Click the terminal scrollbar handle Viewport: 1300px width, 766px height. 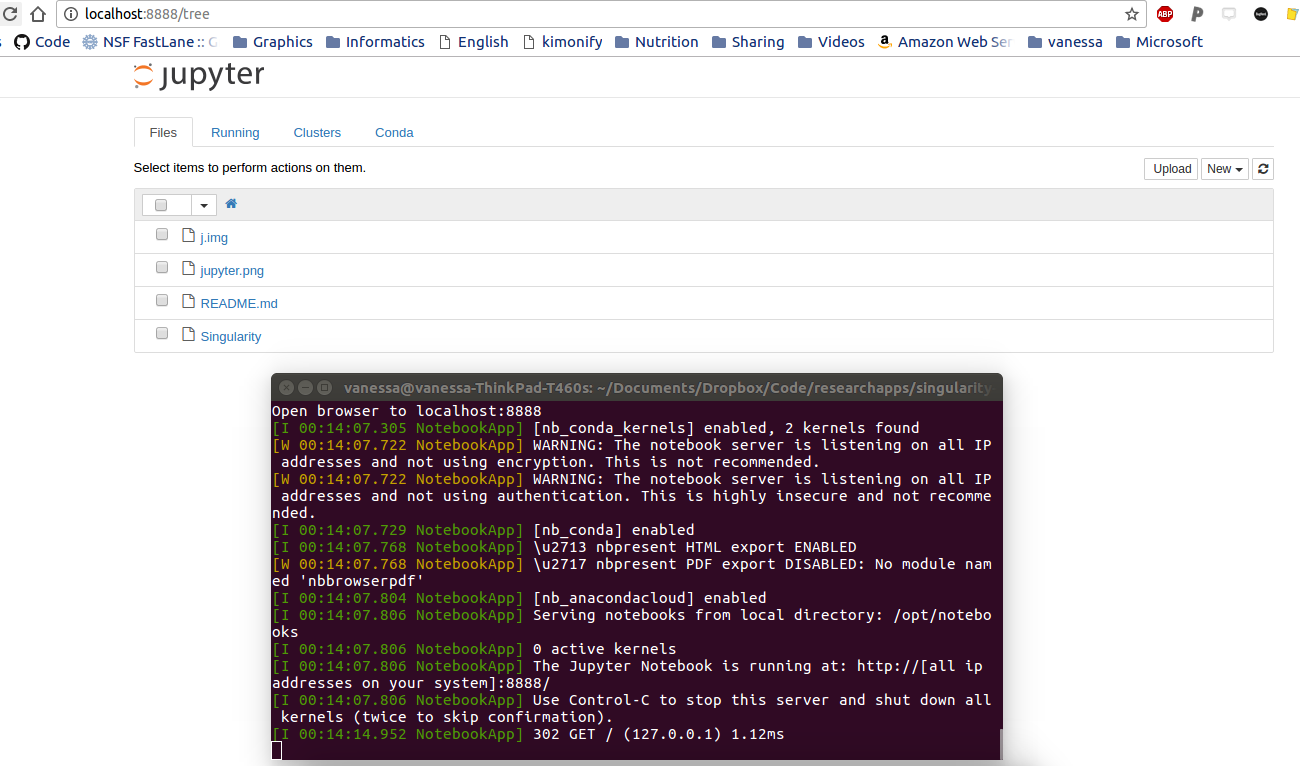pyautogui.click(x=999, y=745)
